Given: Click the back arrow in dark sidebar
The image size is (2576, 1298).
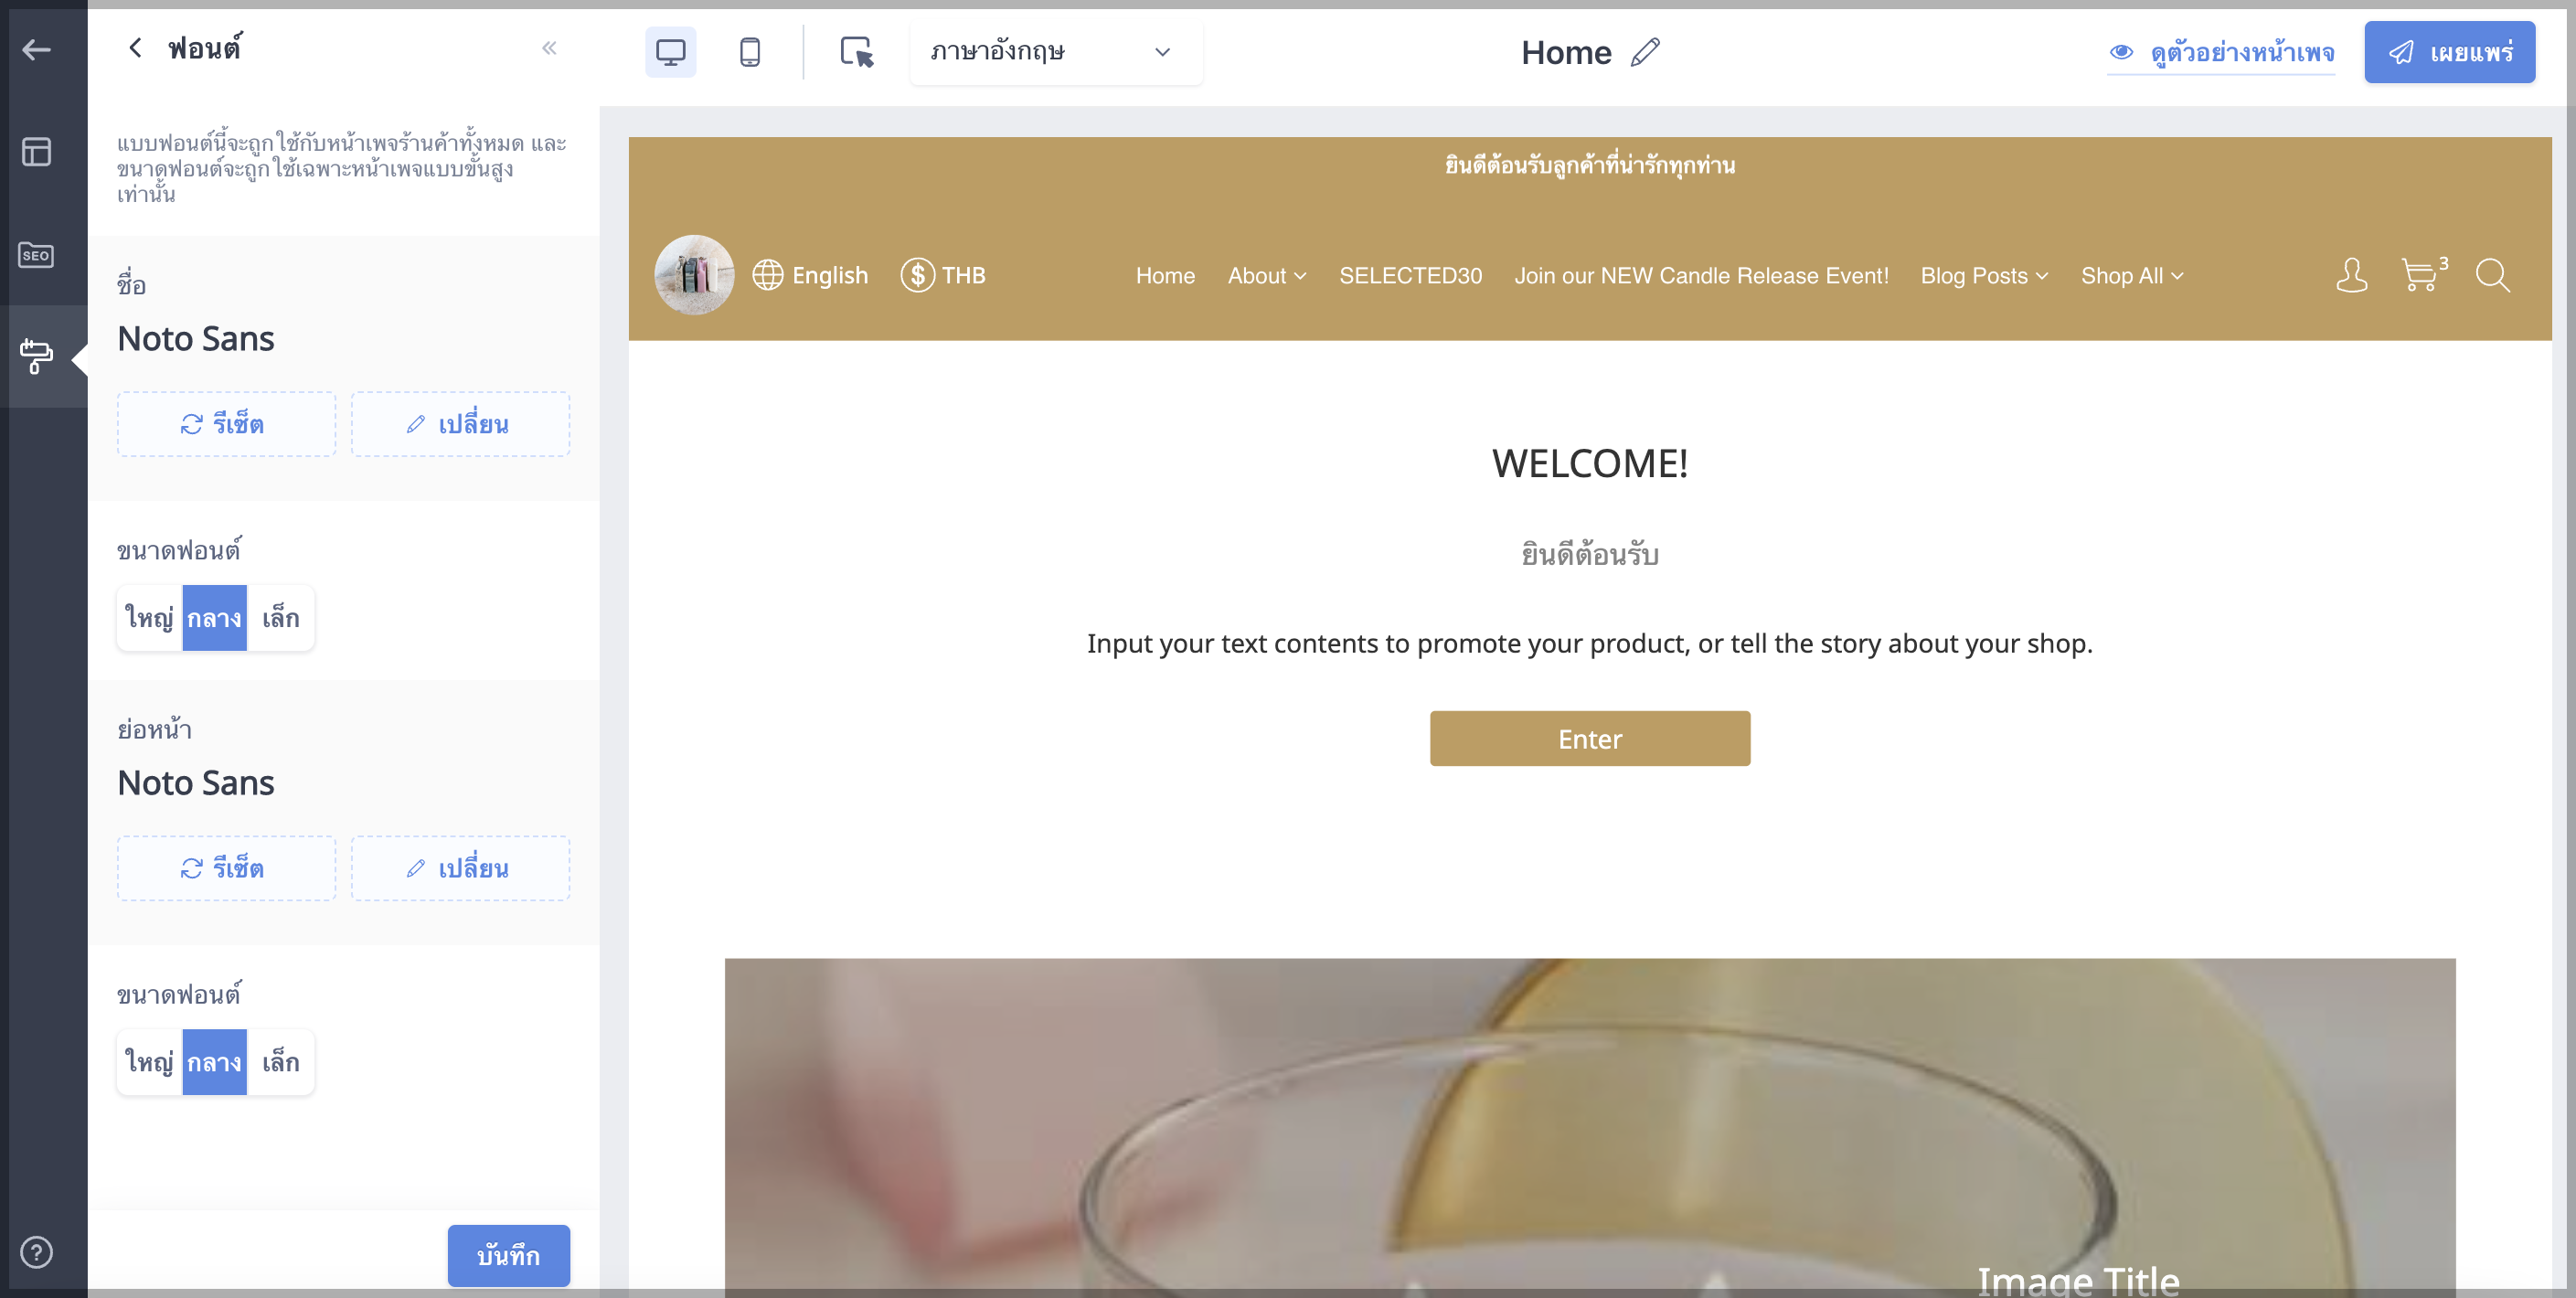Looking at the screenshot, I should [36, 50].
